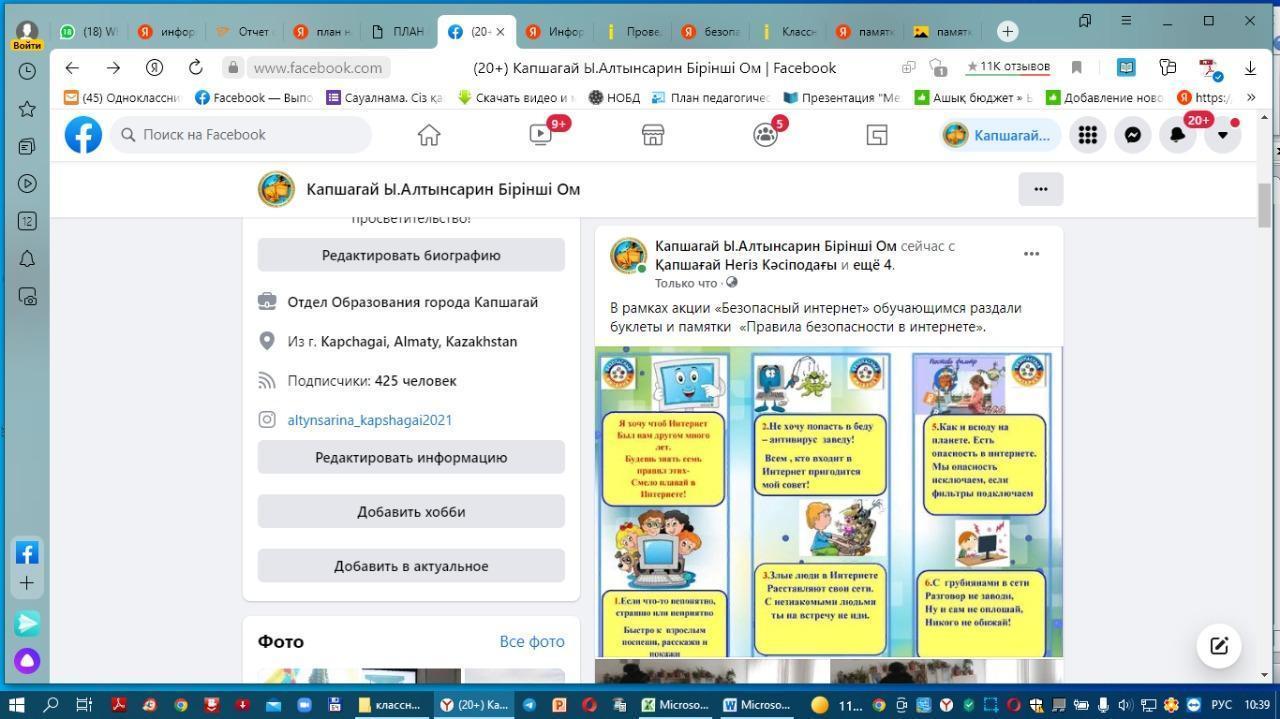Click Все фото link
This screenshot has height=719, width=1280.
531,642
